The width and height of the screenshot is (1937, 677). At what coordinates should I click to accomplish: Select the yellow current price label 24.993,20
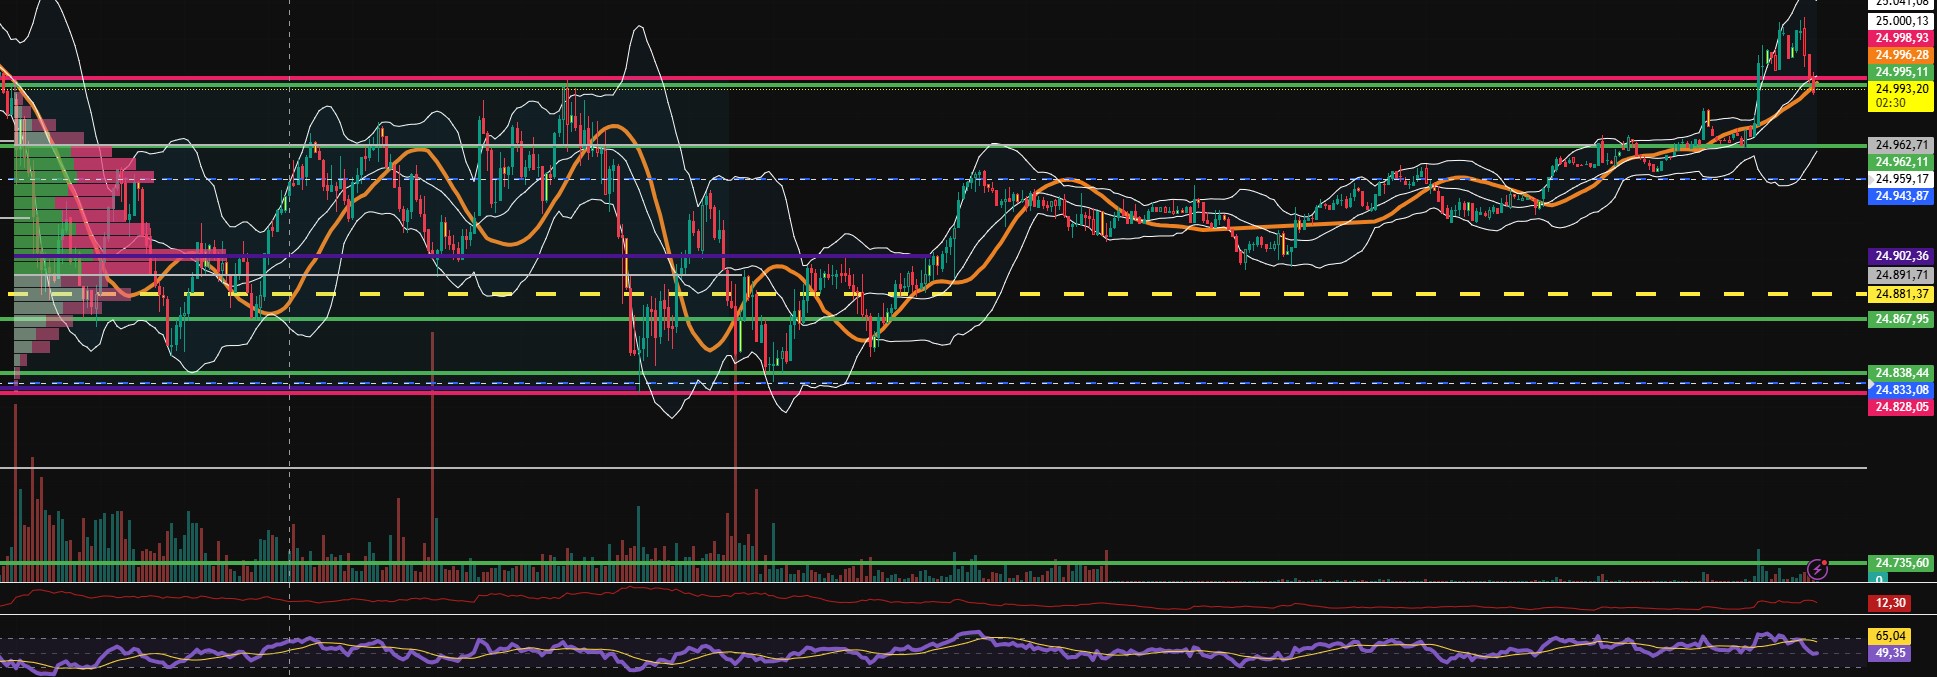[1900, 89]
